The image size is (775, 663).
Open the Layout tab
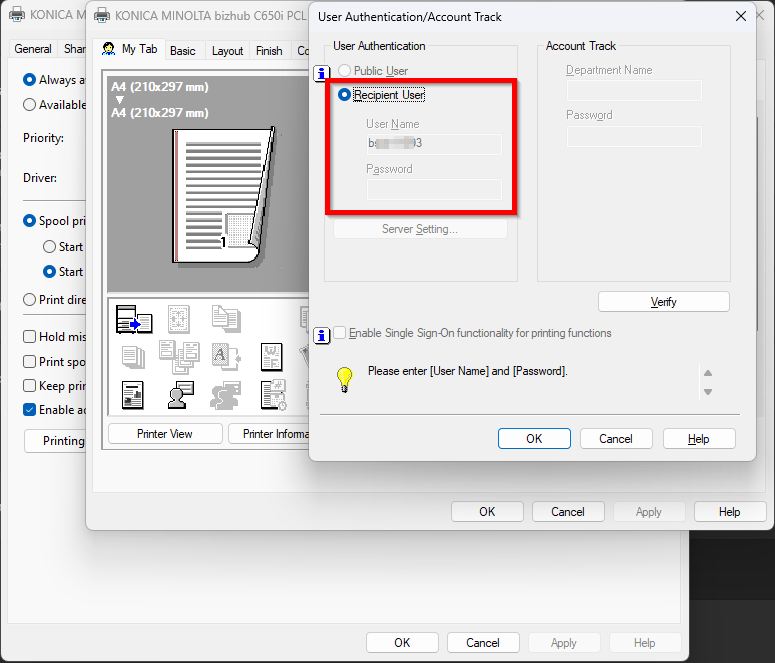click(x=227, y=51)
